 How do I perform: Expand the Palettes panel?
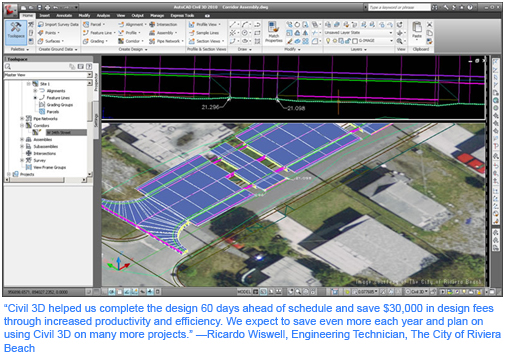tap(20, 49)
